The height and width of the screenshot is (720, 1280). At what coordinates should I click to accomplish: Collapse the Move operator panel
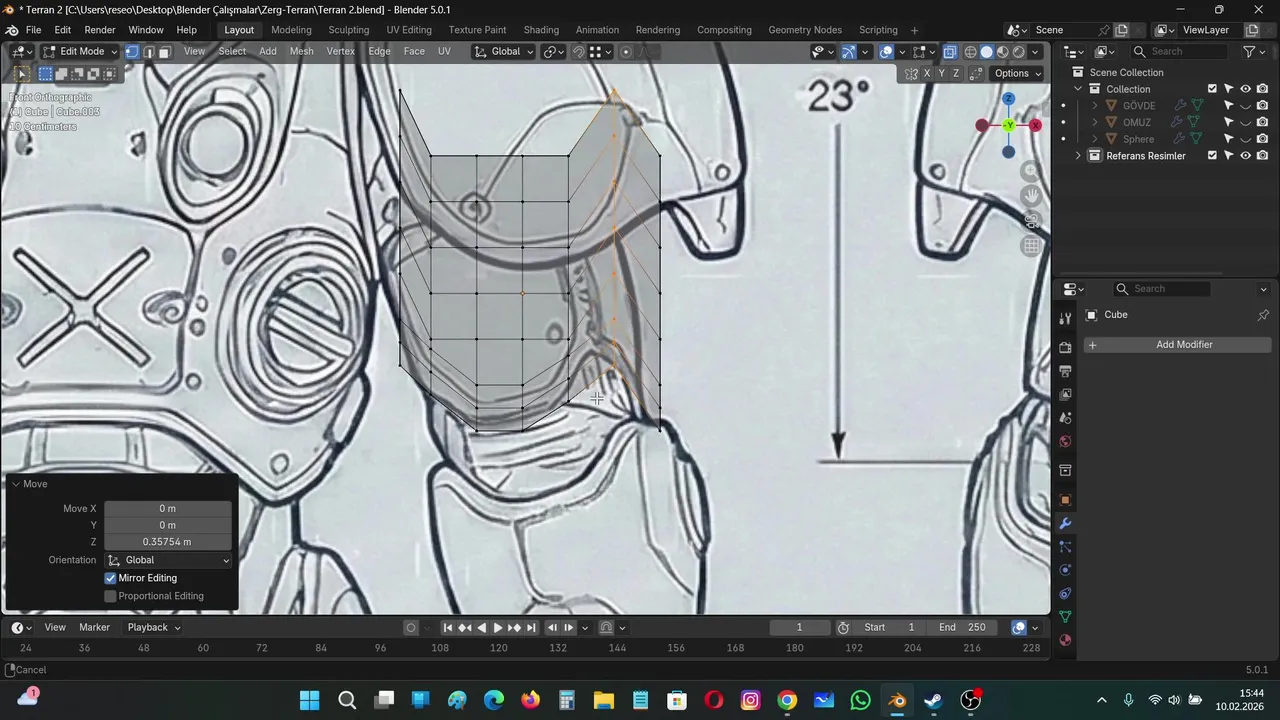click(16, 484)
